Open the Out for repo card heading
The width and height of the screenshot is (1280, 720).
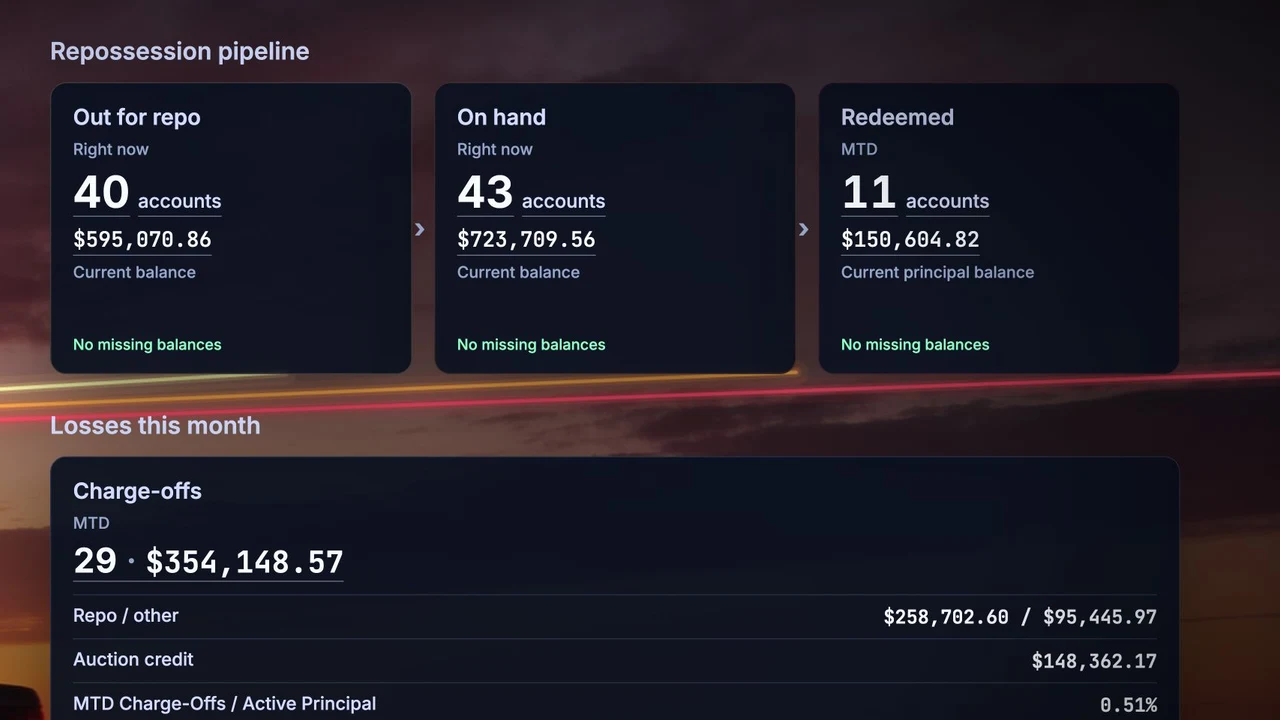pos(136,117)
